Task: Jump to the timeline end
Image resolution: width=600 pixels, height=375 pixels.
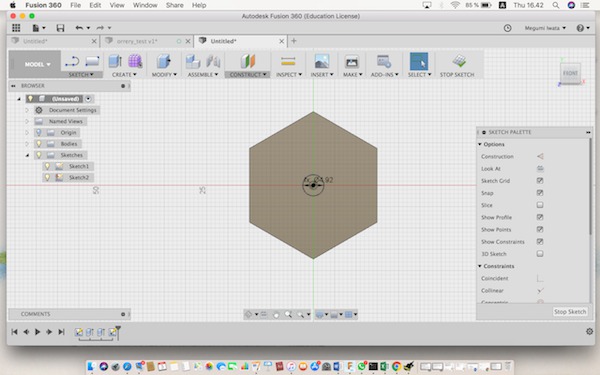Action: (x=61, y=332)
